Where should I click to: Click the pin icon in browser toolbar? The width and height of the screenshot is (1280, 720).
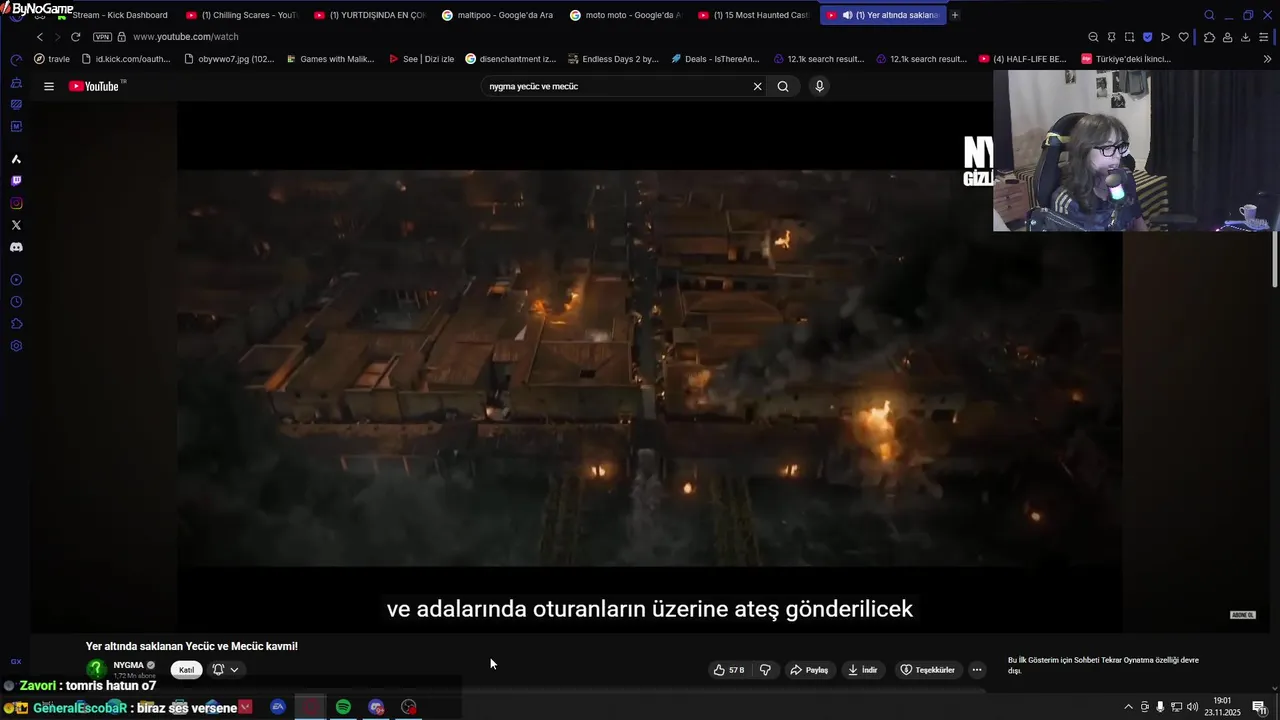click(x=1111, y=37)
